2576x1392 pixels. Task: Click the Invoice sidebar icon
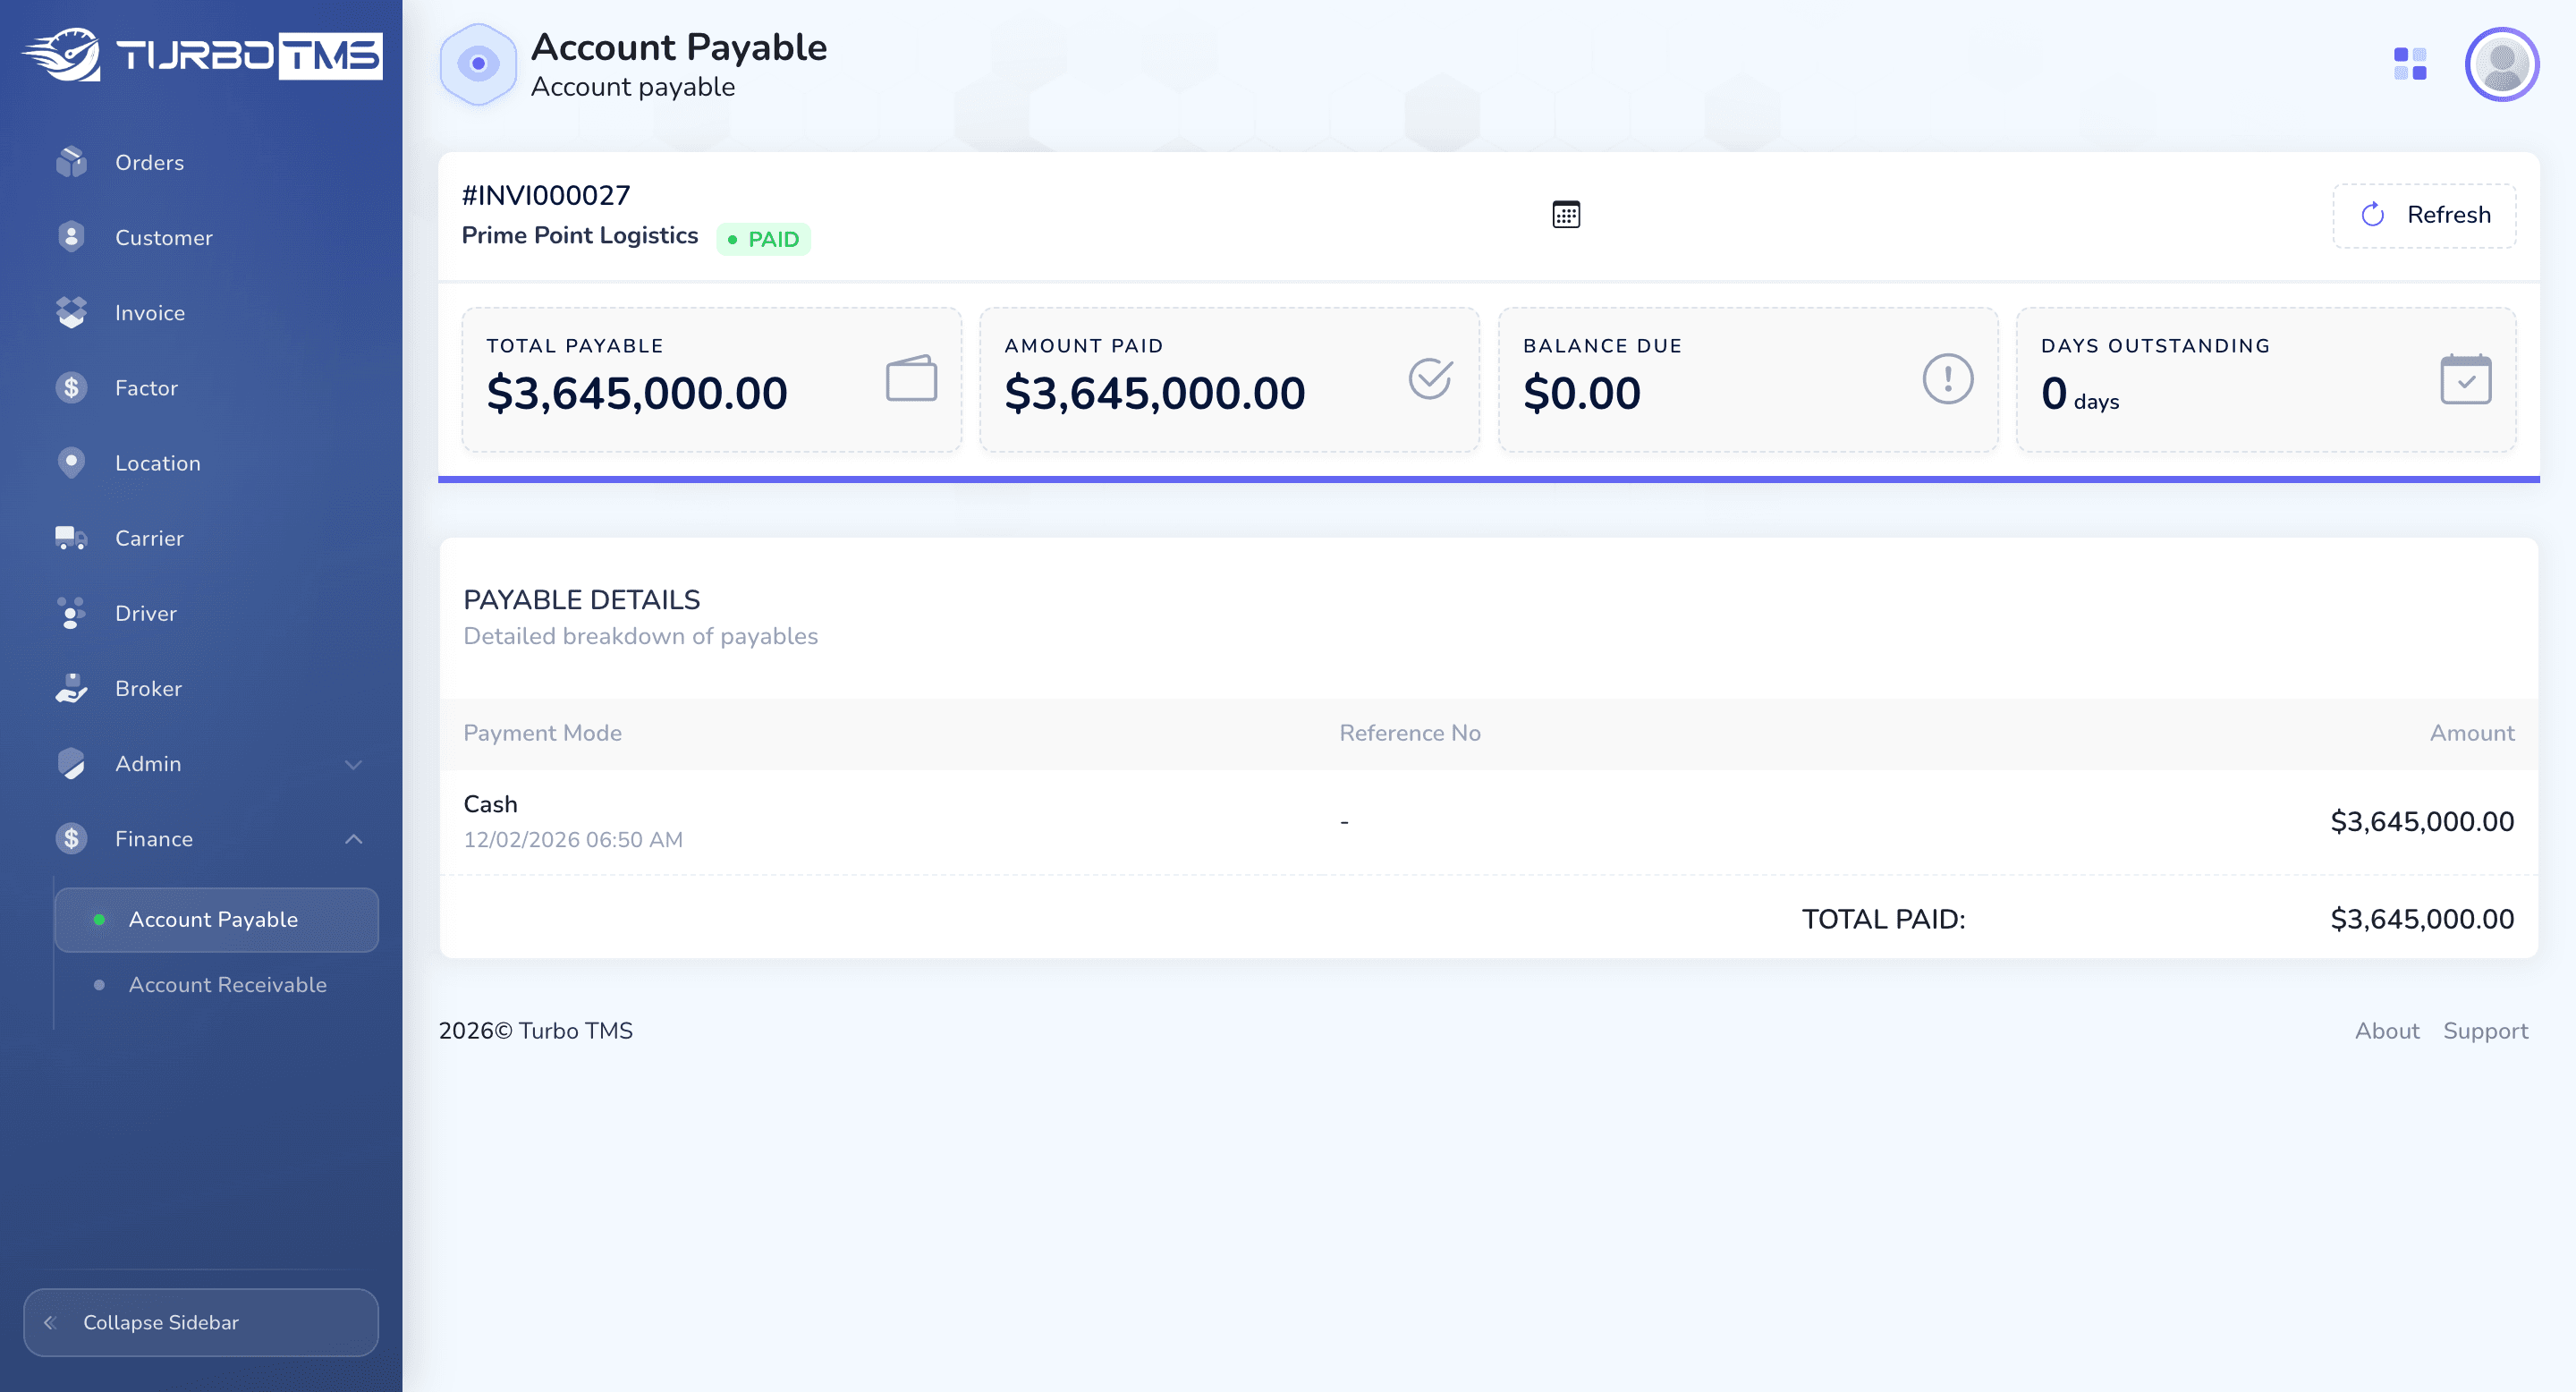[71, 312]
